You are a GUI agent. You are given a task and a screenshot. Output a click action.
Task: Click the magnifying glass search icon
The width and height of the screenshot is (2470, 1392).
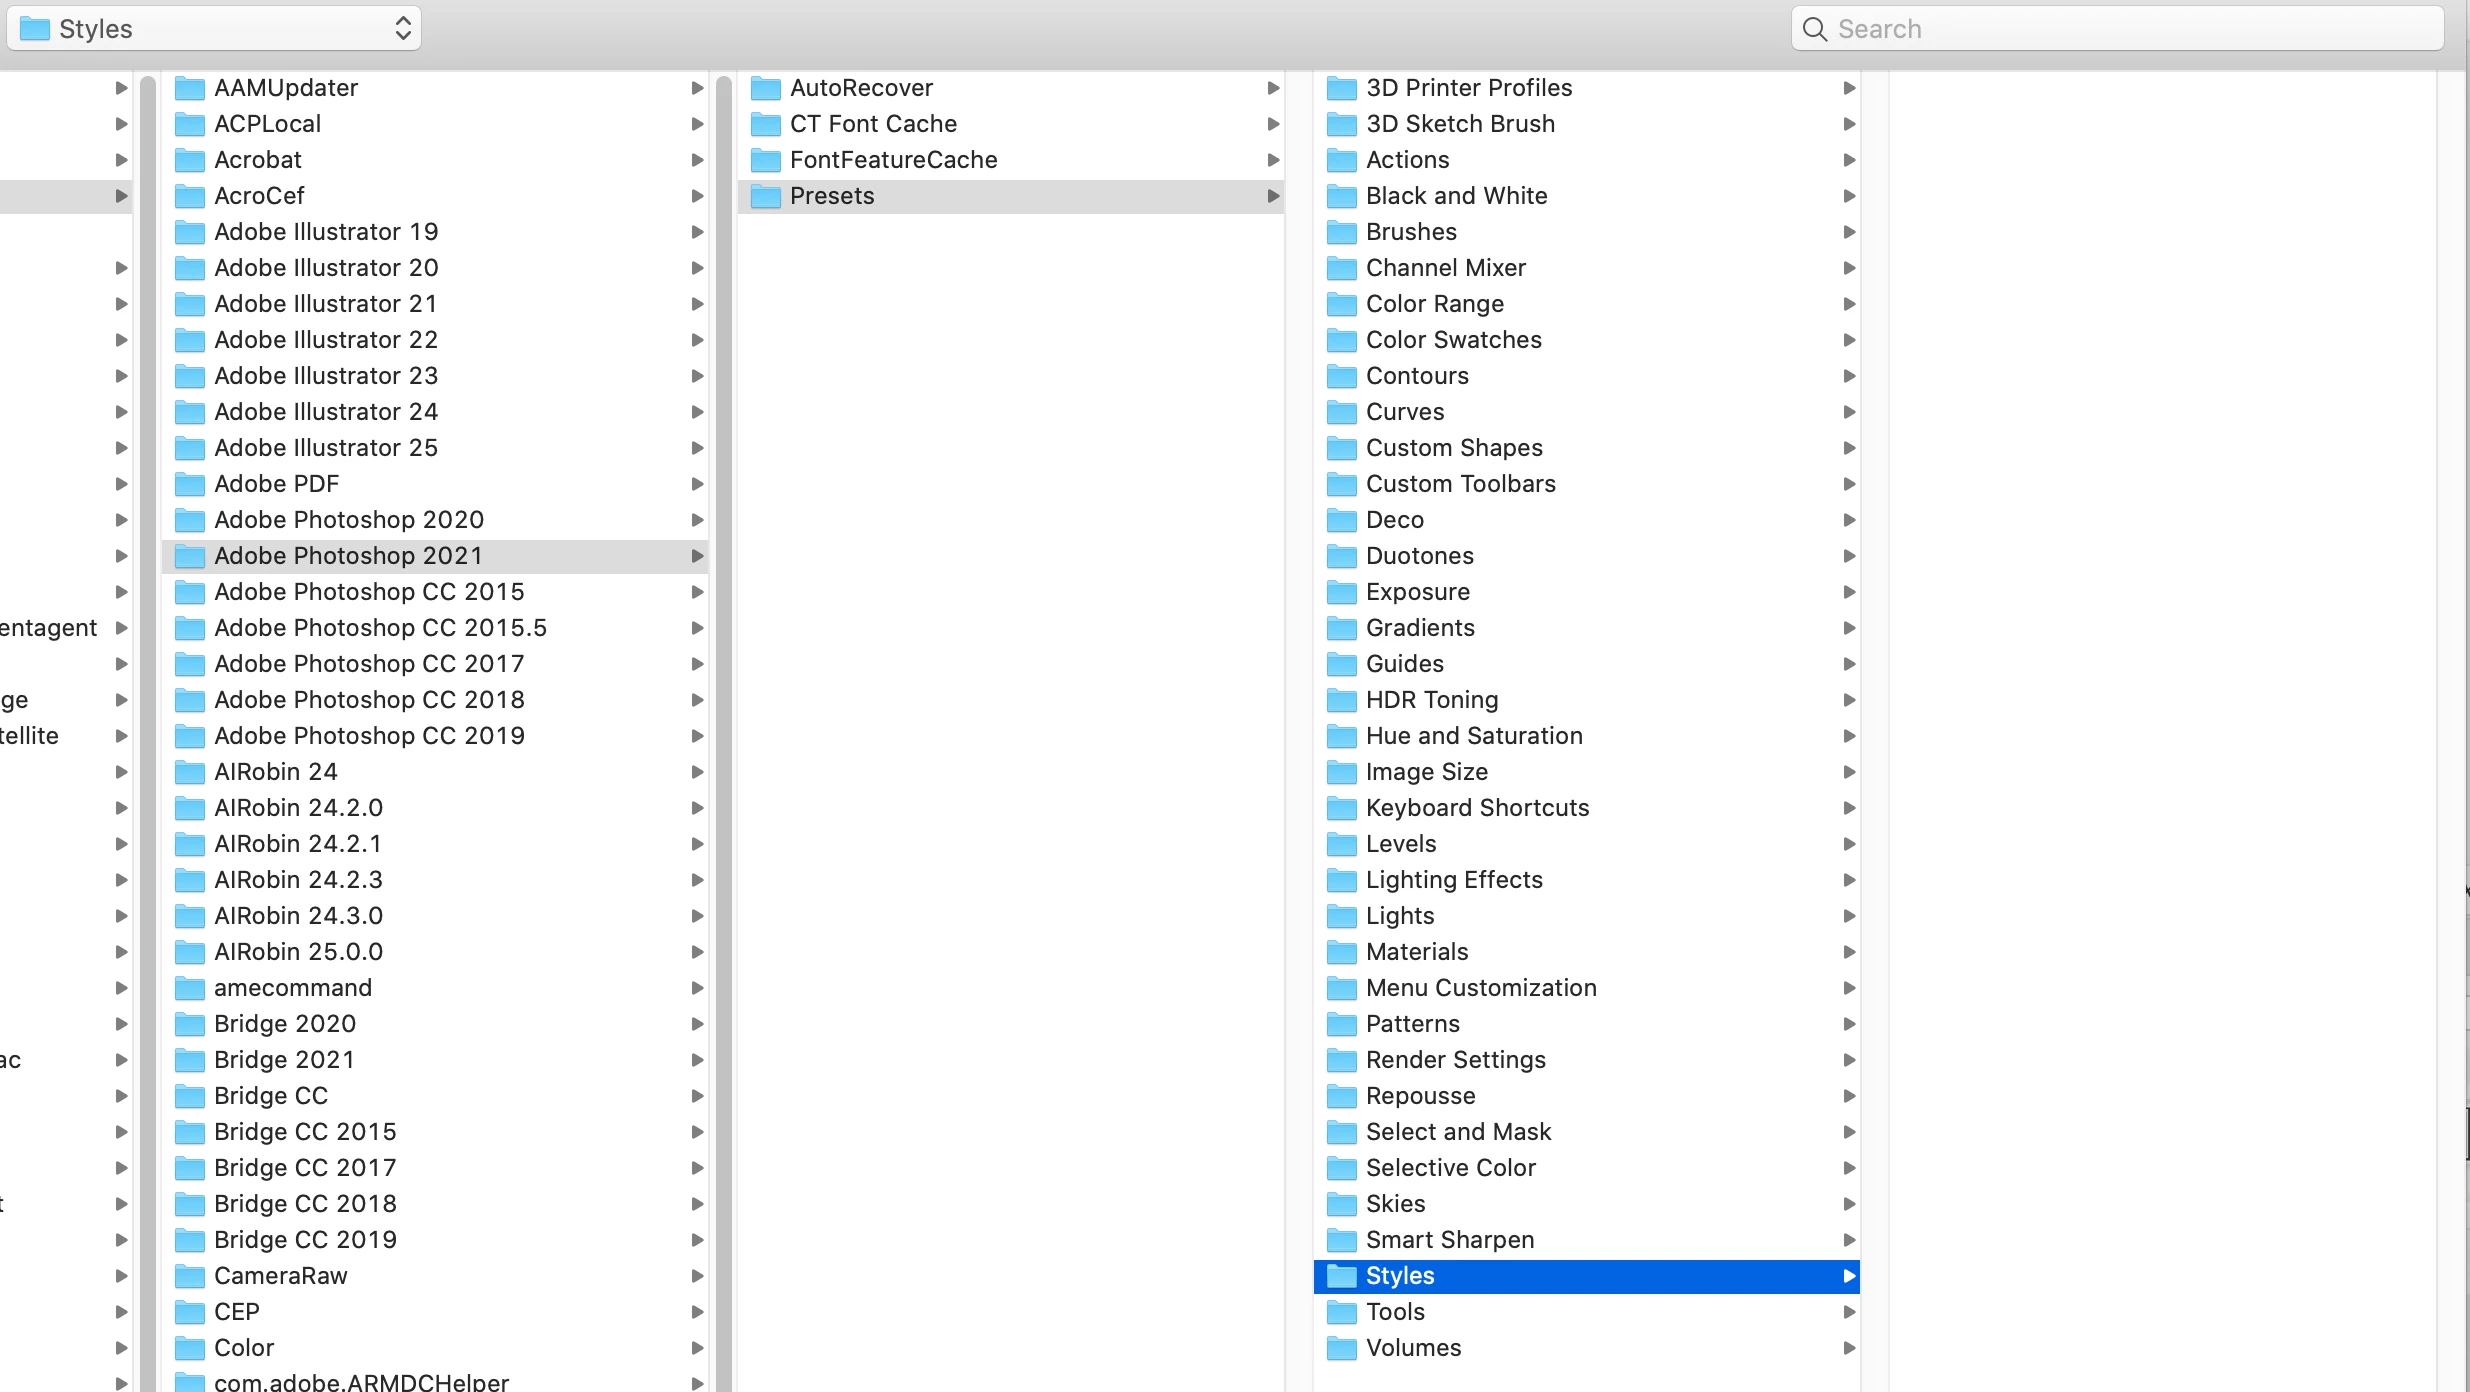(1814, 29)
